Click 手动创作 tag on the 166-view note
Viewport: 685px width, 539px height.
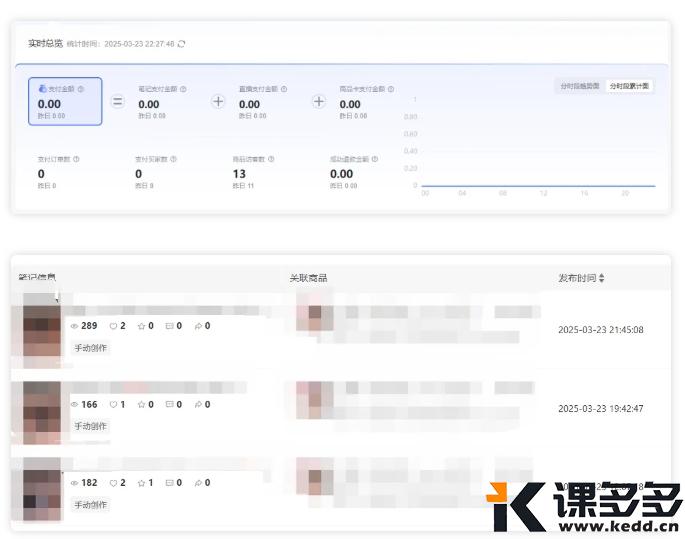[x=91, y=426]
